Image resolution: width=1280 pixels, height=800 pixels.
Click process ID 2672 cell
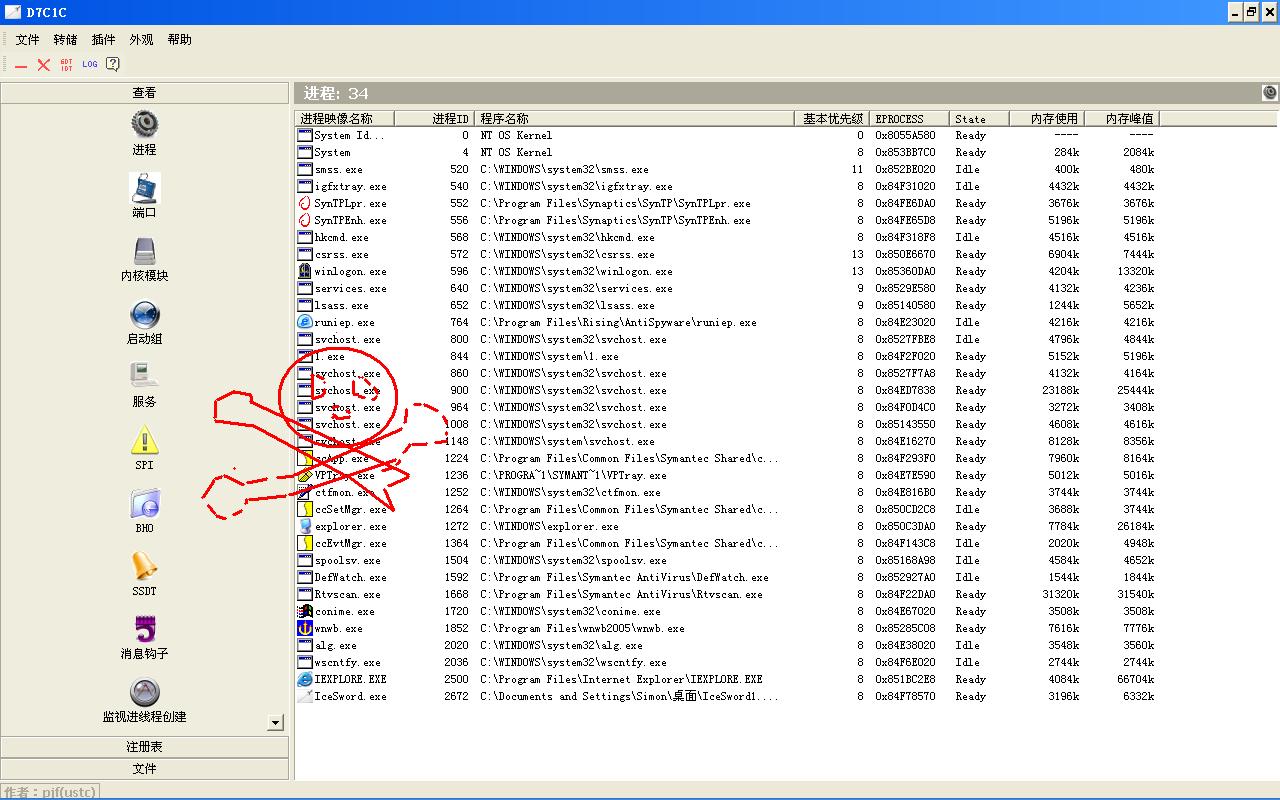[x=456, y=696]
